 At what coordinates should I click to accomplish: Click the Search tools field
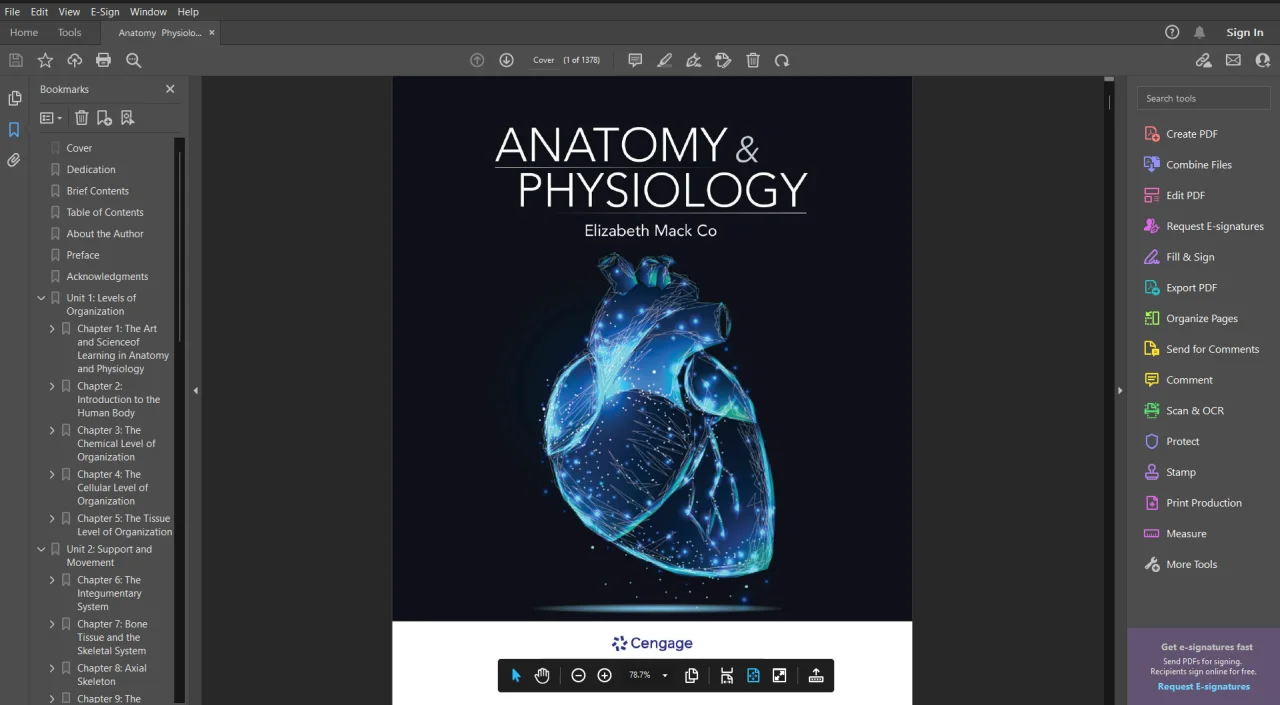1204,98
